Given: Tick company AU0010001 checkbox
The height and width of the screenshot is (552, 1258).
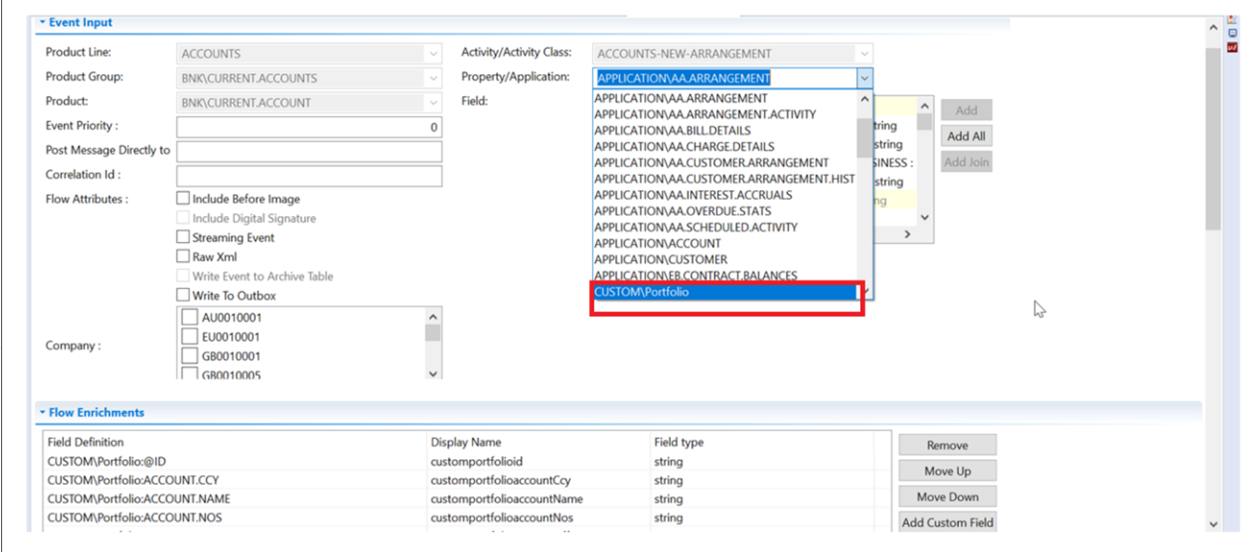Looking at the screenshot, I should coord(190,318).
